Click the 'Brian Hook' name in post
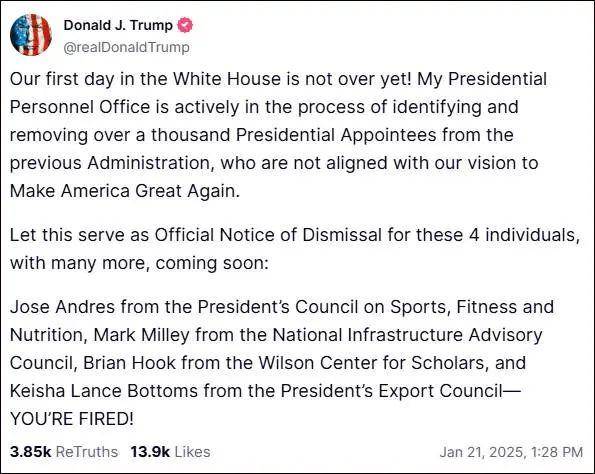Viewport: 595px width, 474px height. [x=129, y=363]
